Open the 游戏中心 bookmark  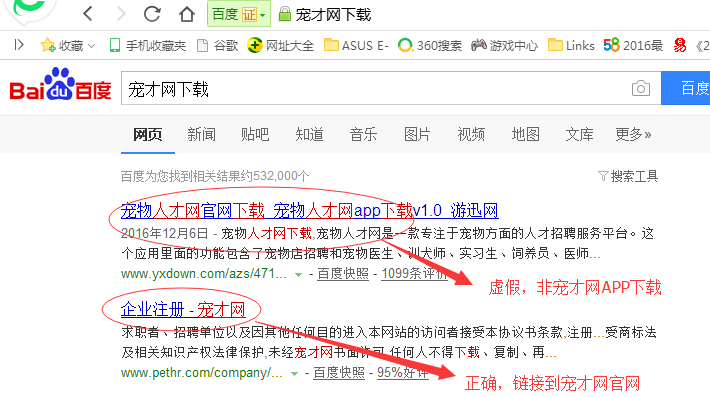point(504,45)
